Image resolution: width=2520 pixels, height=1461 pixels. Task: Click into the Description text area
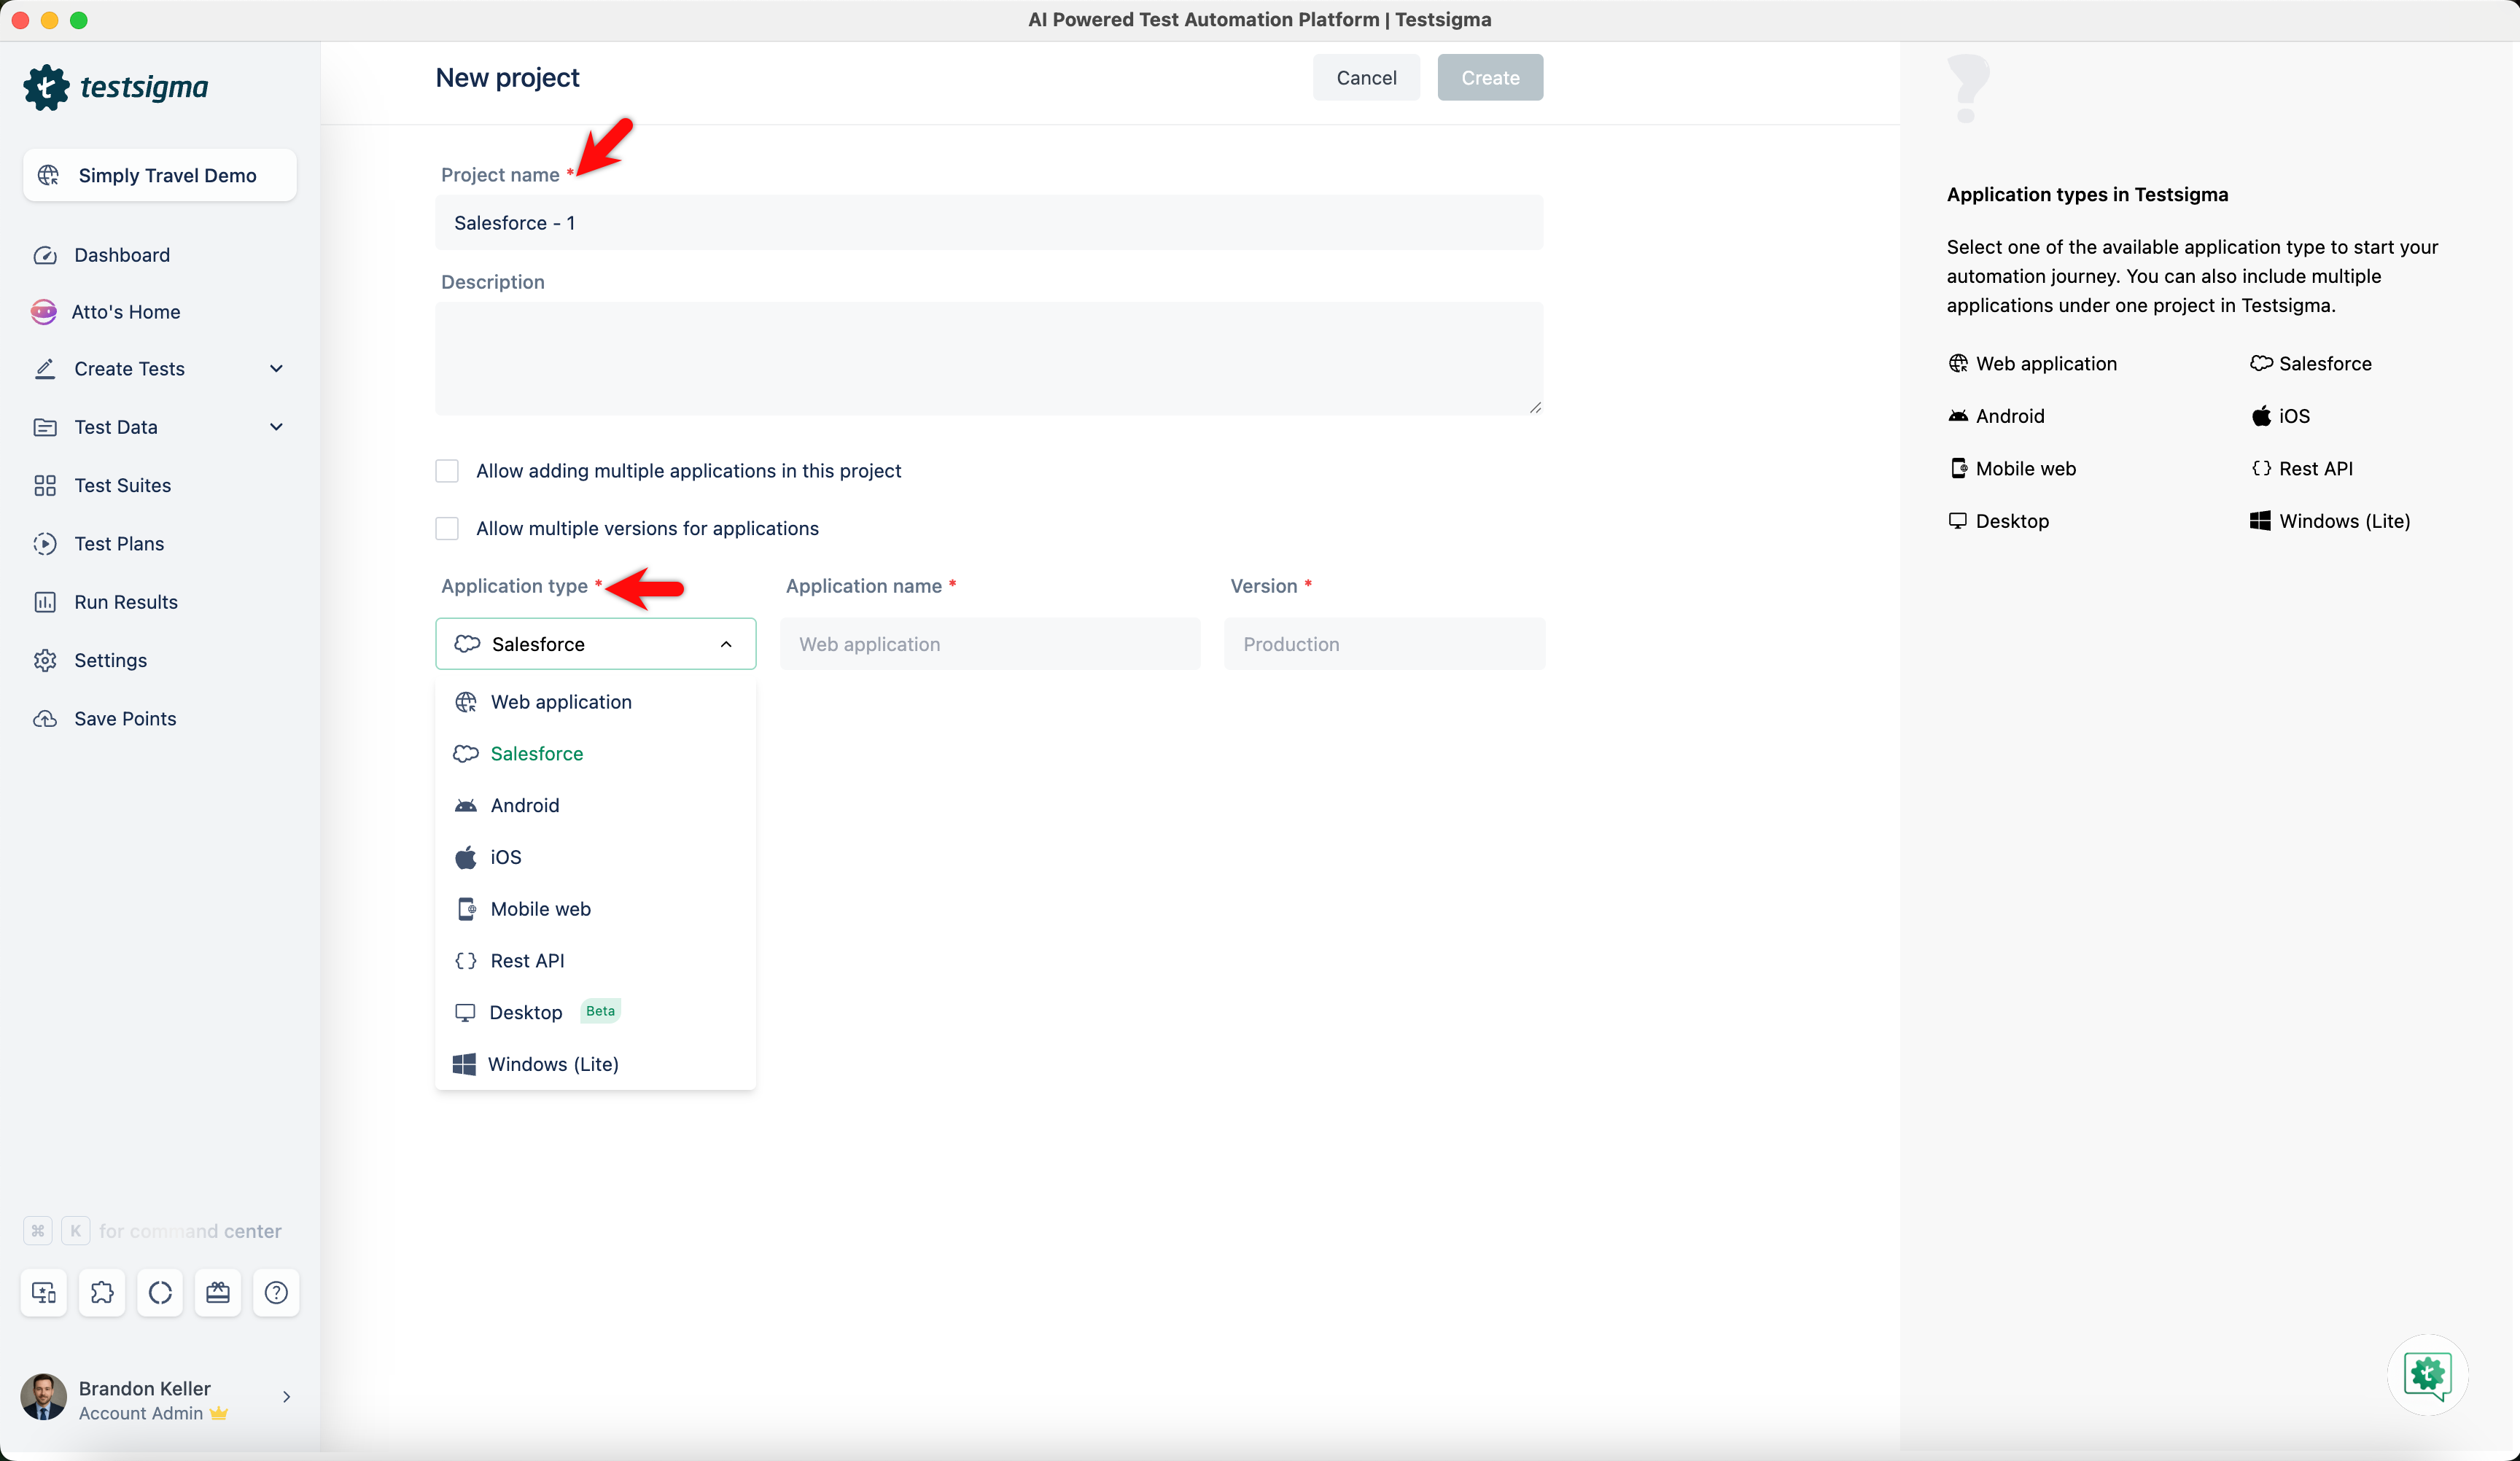[x=988, y=358]
